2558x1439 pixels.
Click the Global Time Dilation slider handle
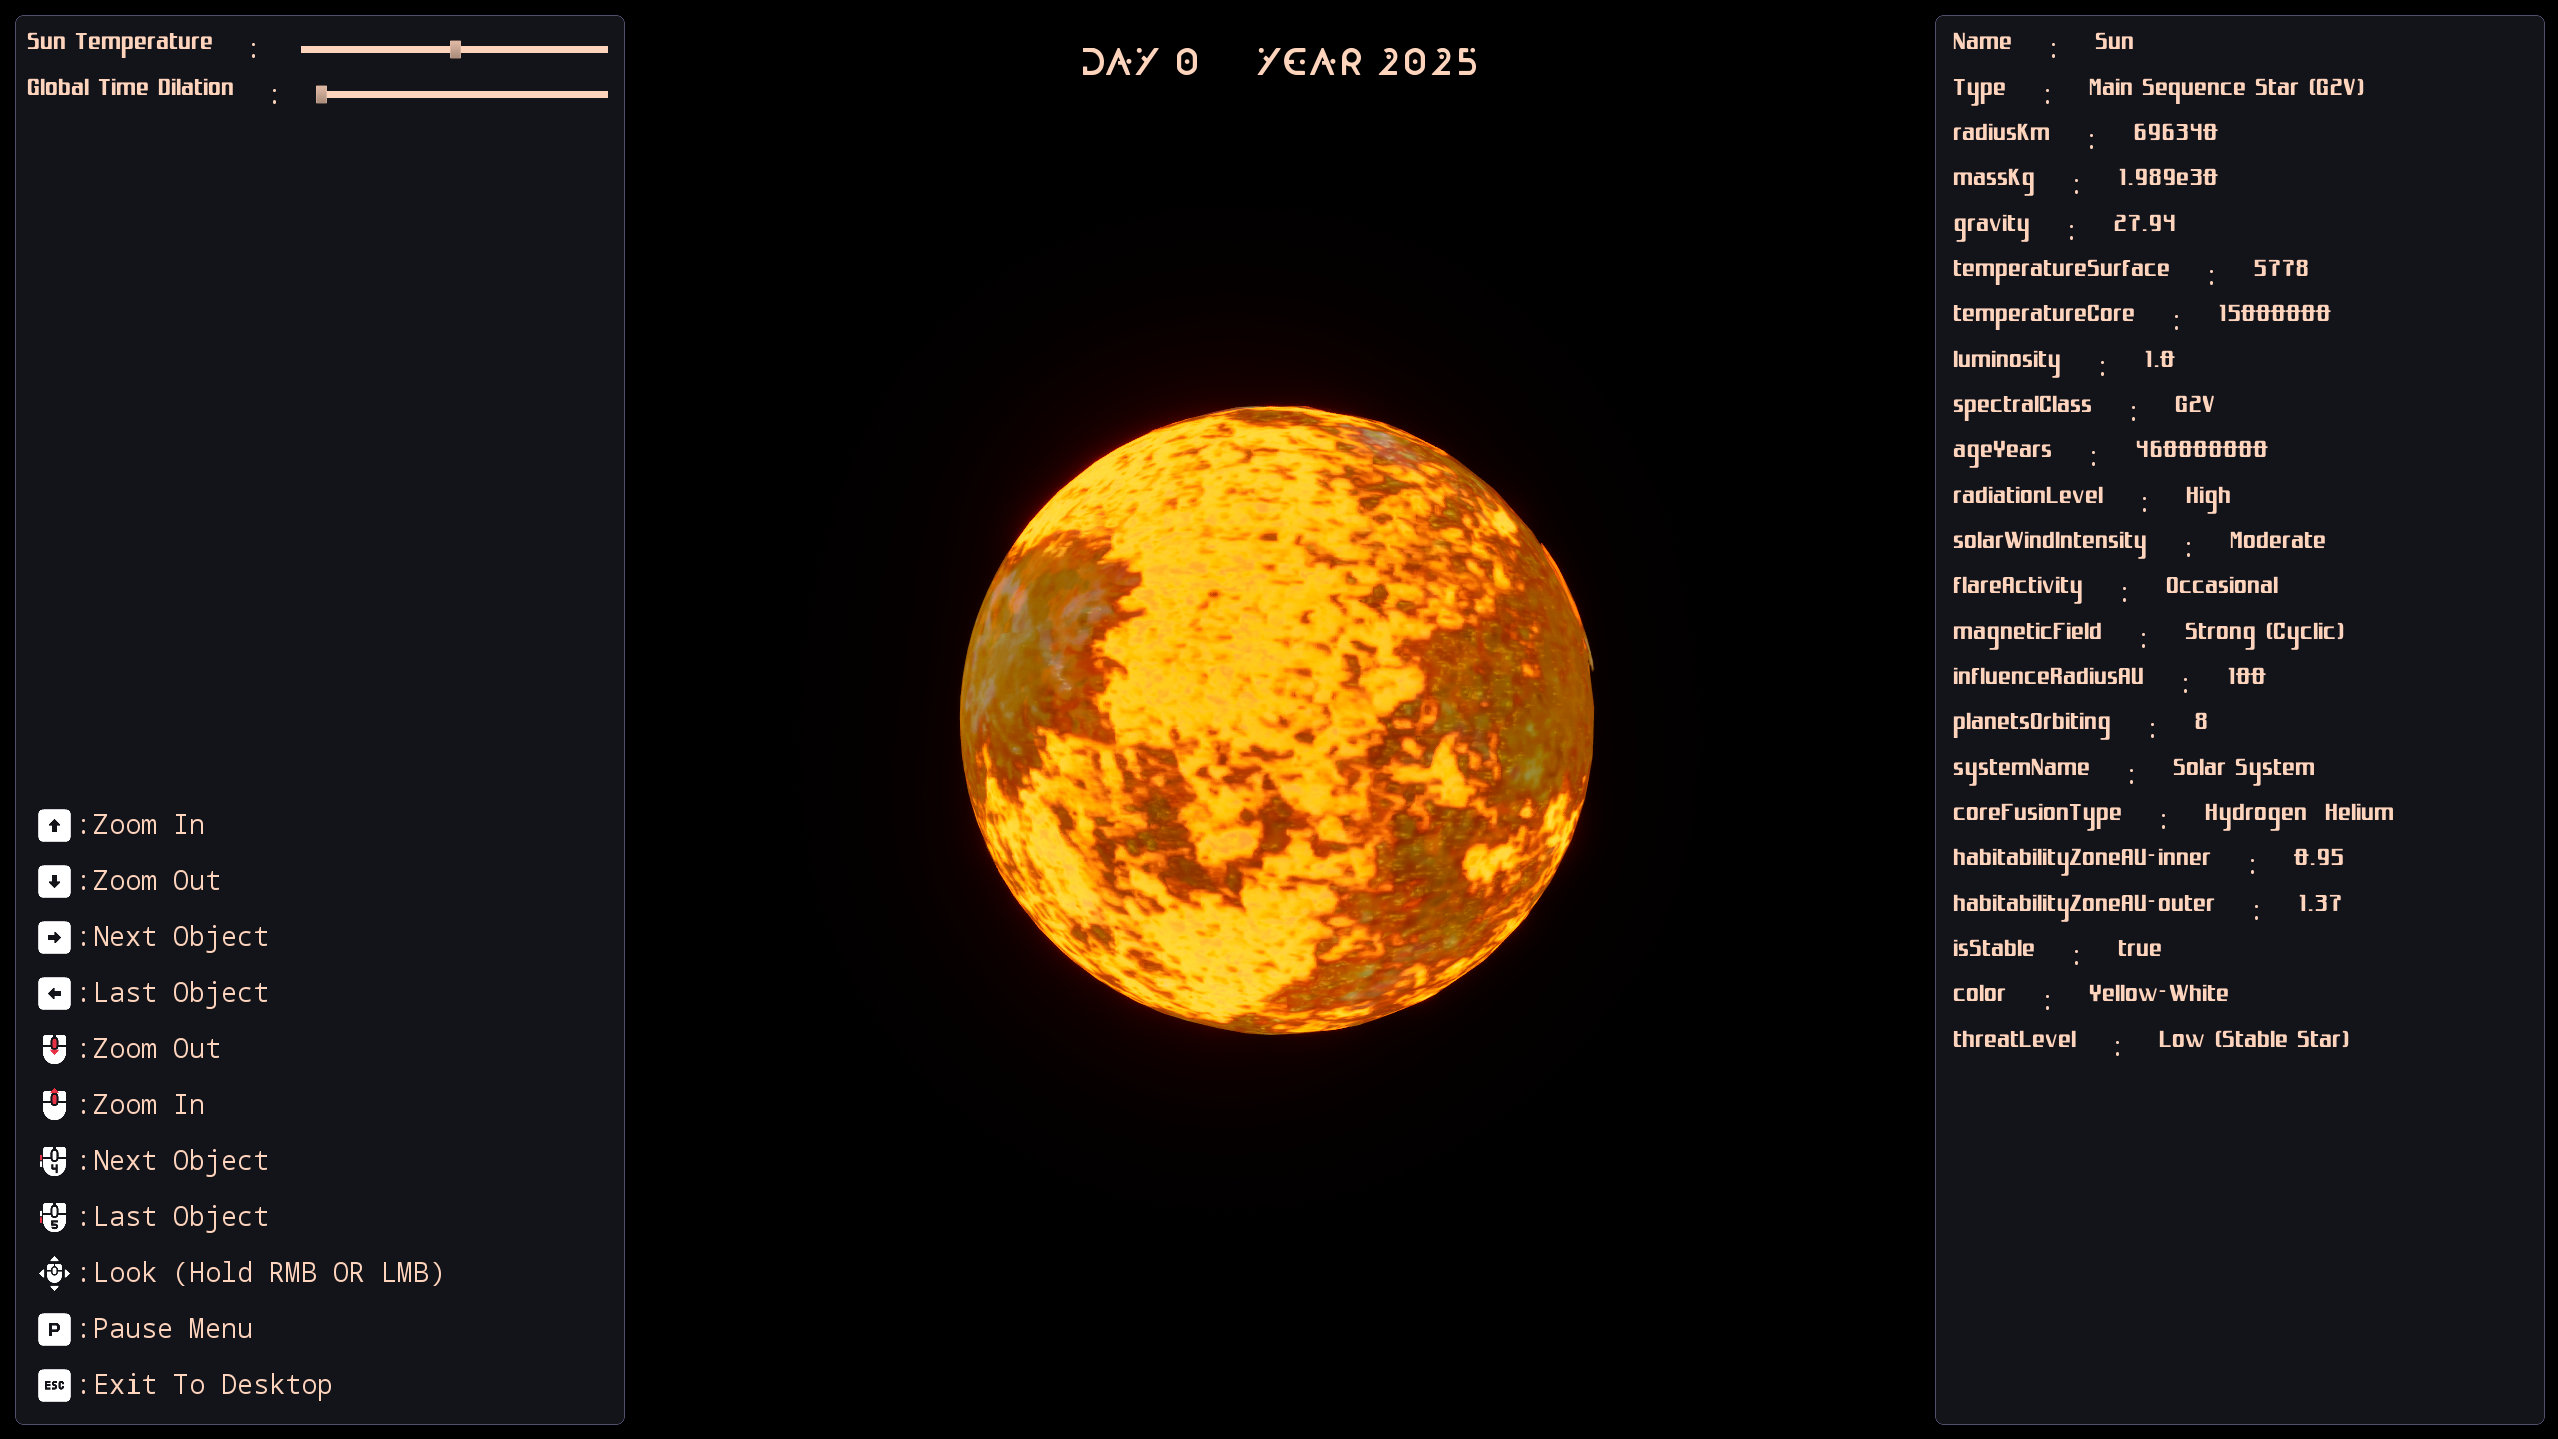321,94
